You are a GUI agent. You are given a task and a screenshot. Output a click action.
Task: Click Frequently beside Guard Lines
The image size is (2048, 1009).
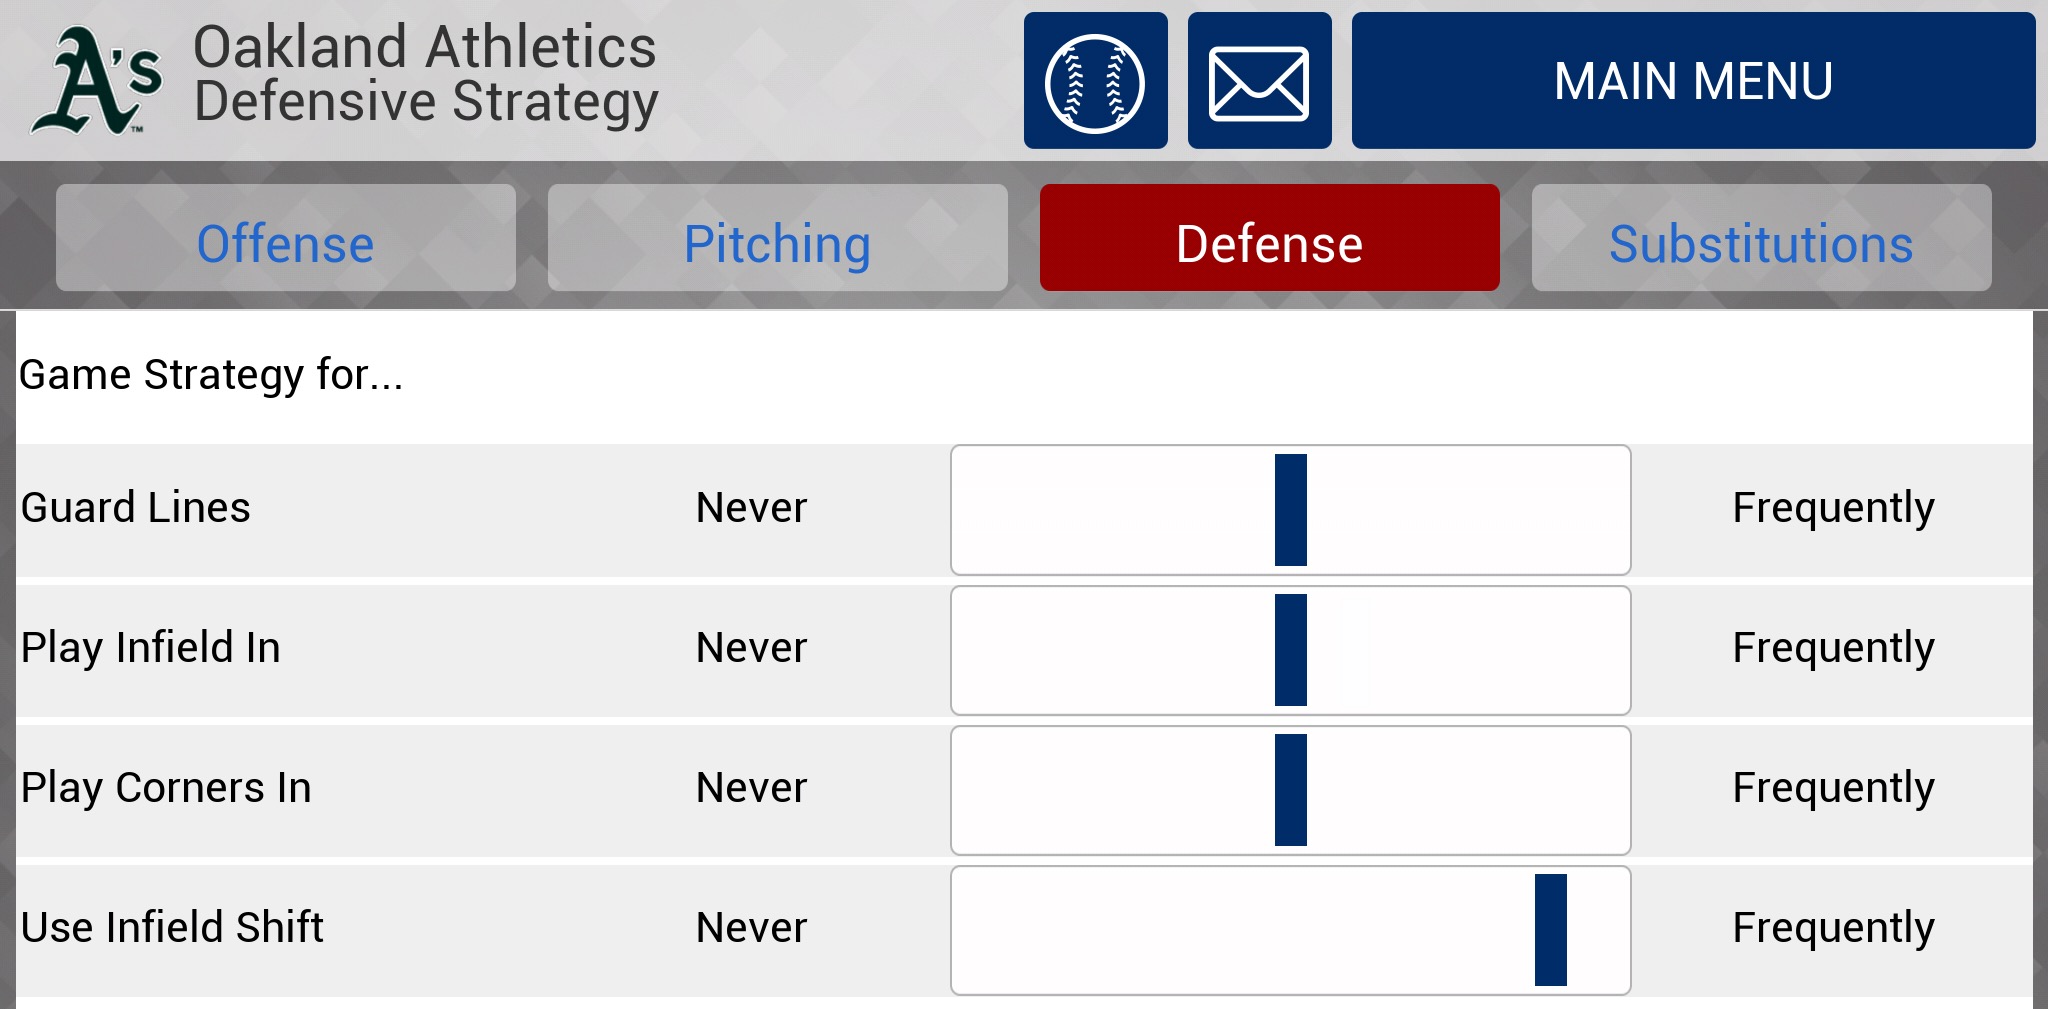1833,508
